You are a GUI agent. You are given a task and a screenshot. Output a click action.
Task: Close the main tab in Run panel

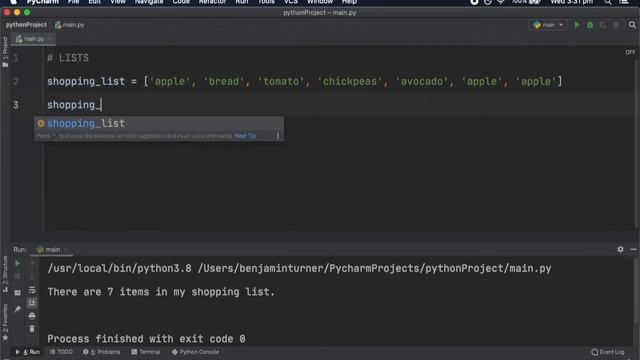tap(66, 249)
